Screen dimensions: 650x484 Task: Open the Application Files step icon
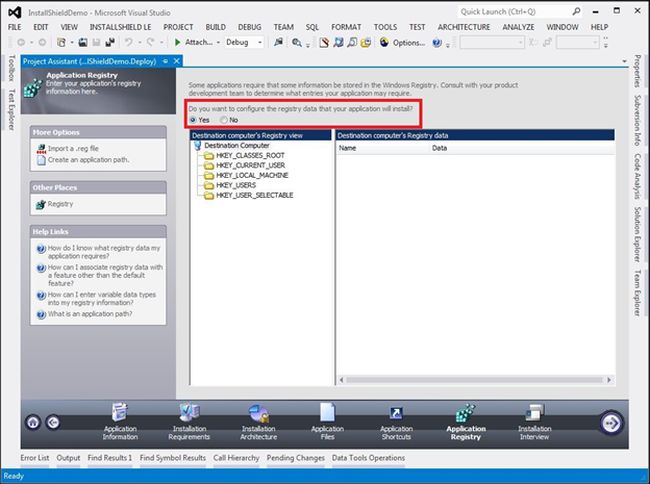point(327,412)
